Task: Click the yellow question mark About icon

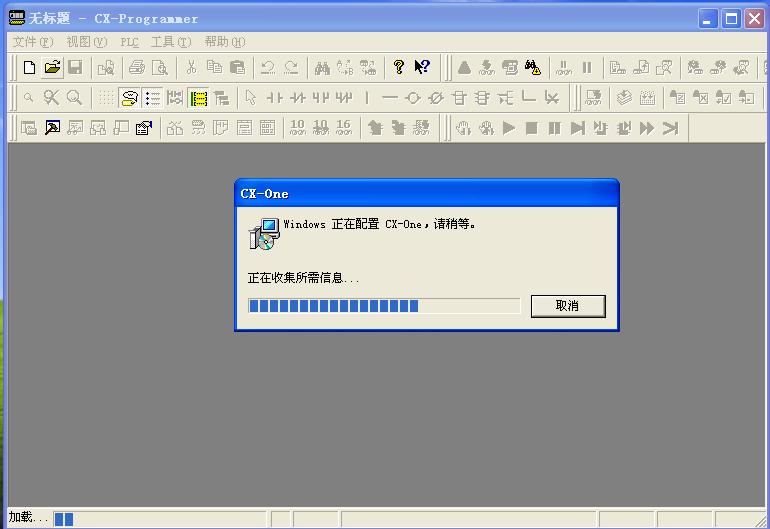Action: coord(399,68)
